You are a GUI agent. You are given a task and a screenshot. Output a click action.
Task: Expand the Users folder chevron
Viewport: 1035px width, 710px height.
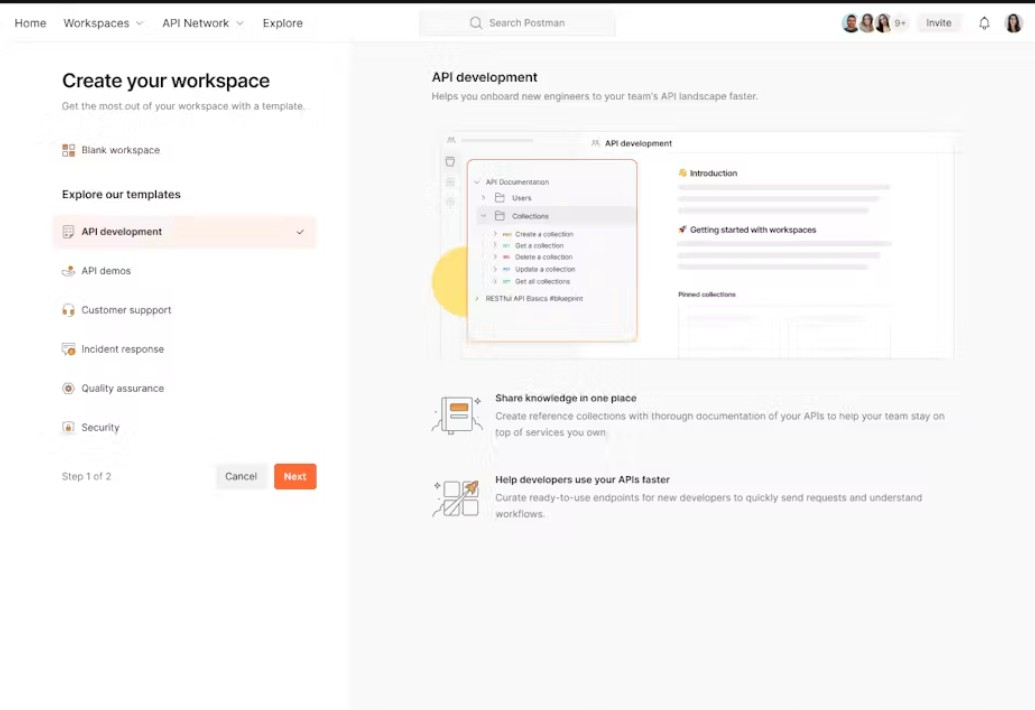[484, 197]
